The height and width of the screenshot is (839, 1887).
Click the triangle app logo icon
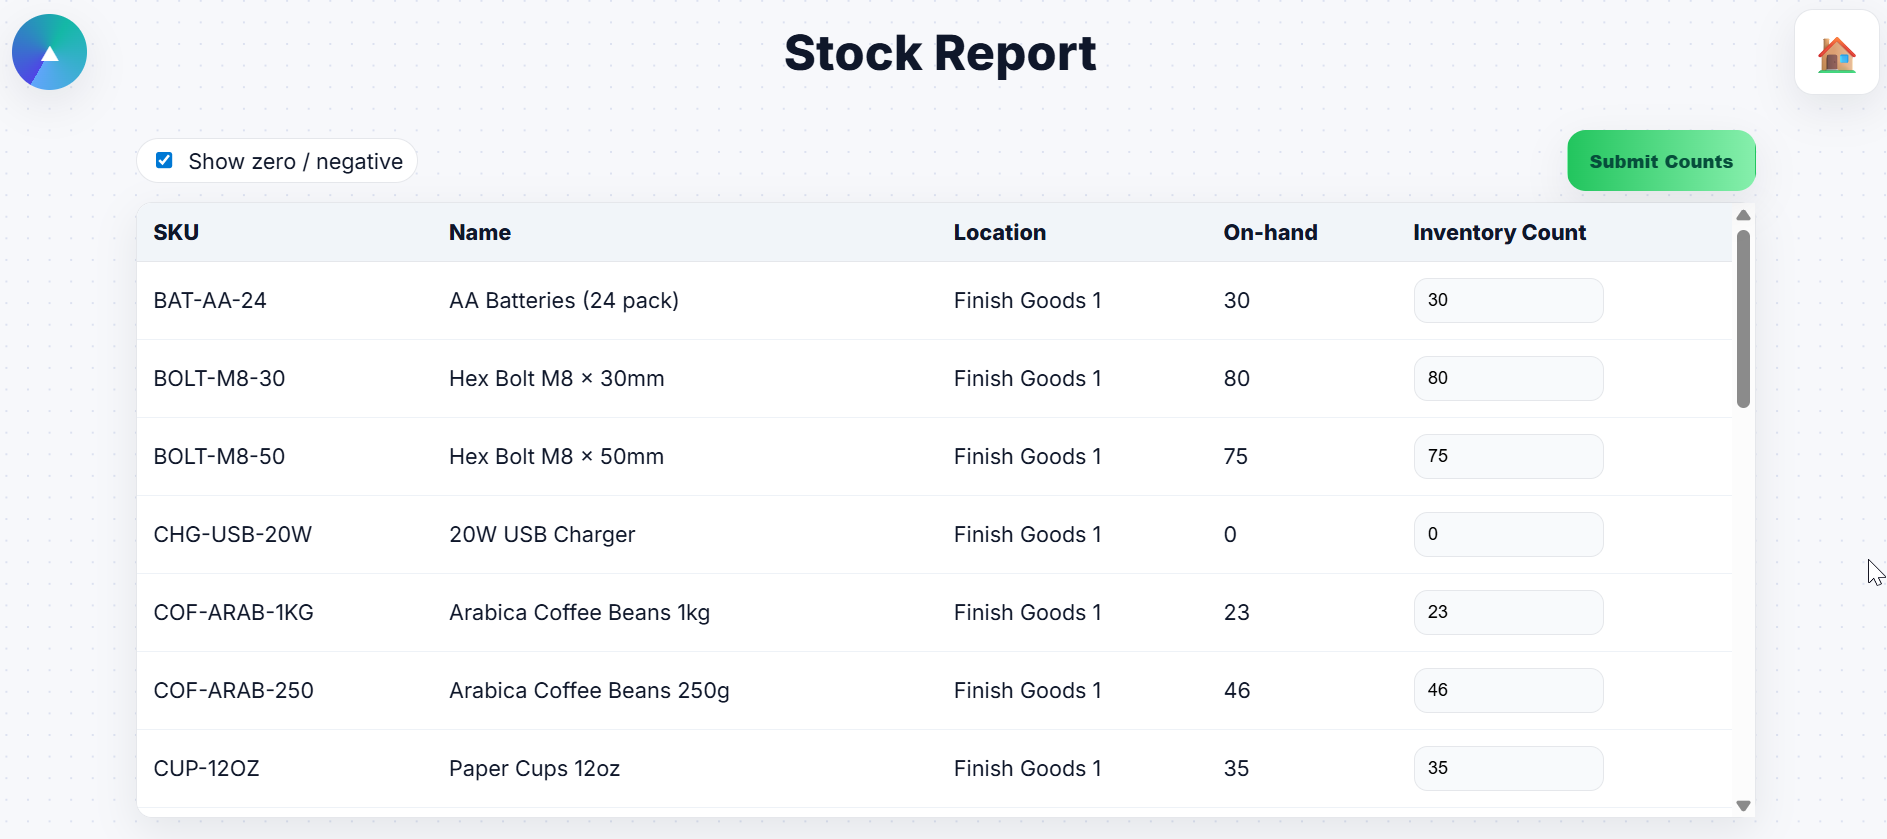49,52
